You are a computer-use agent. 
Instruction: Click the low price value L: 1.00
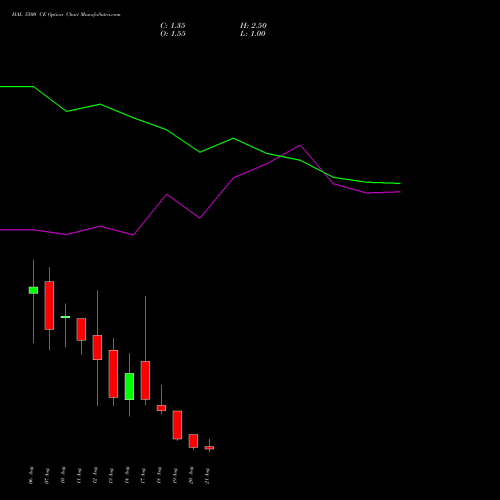(x=253, y=34)
